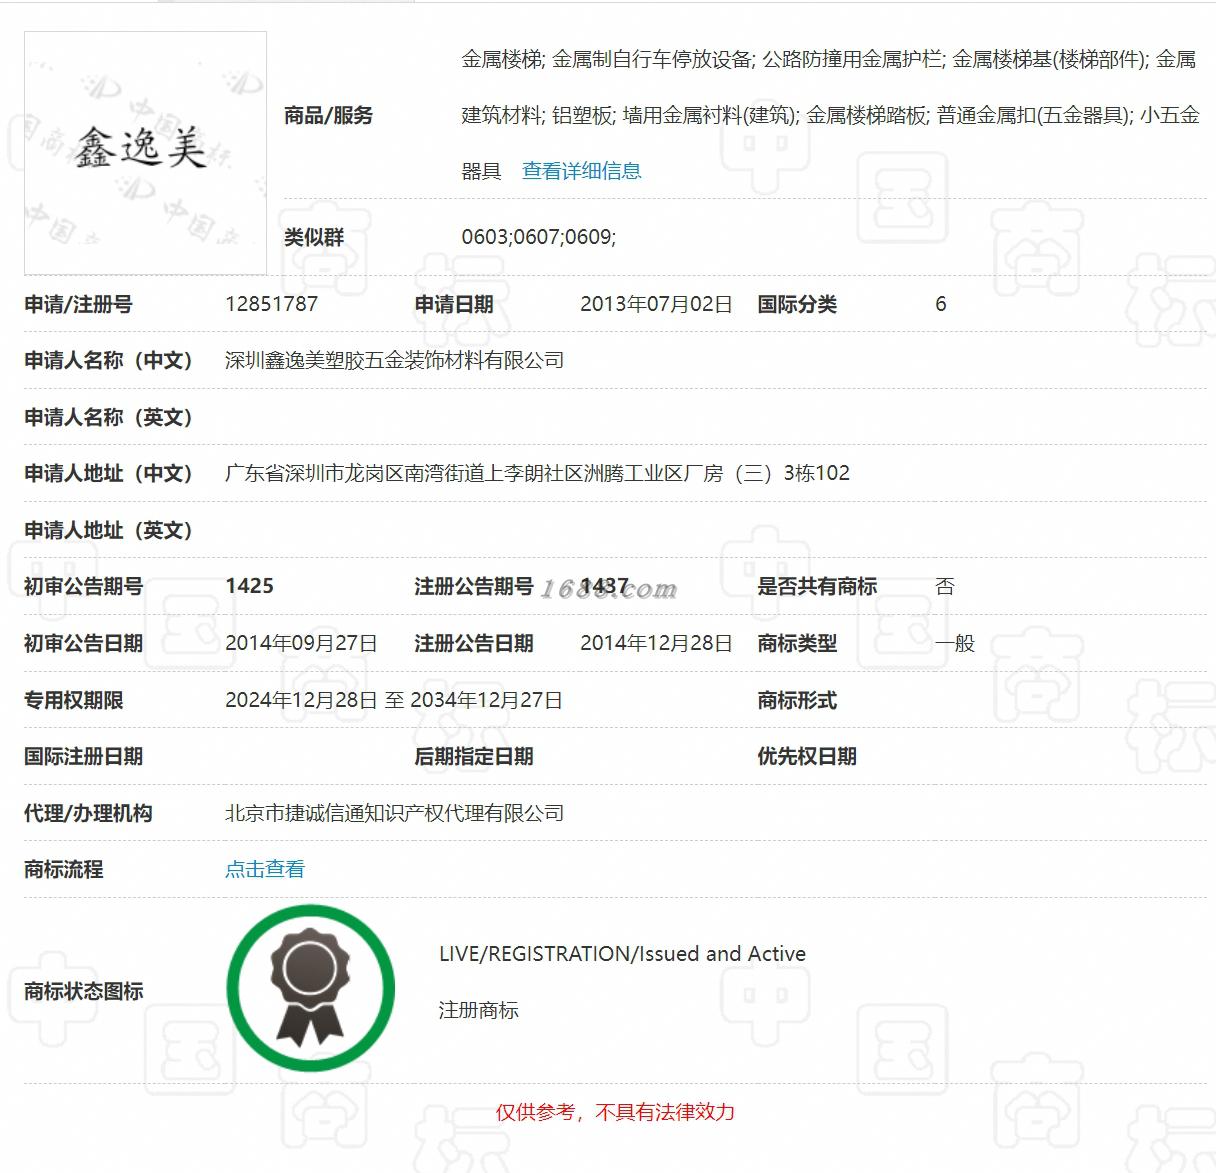Click the 商标类型 label
1216x1173 pixels.
797,643
